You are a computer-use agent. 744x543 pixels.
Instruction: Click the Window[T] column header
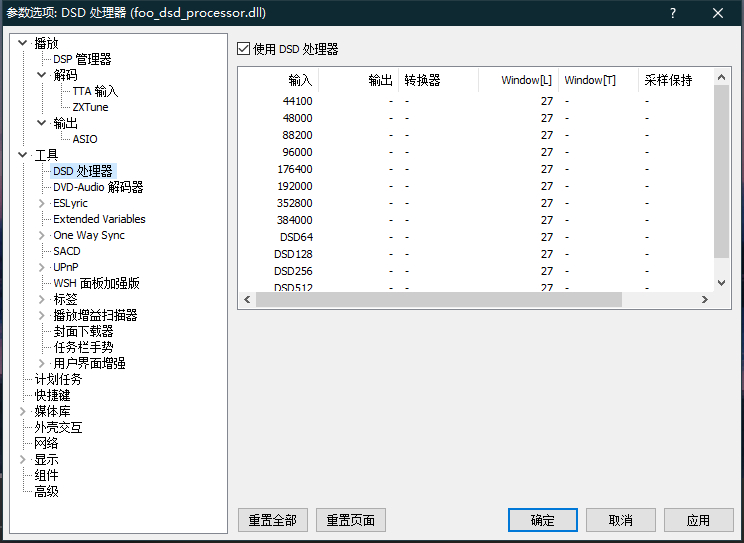pyautogui.click(x=598, y=80)
